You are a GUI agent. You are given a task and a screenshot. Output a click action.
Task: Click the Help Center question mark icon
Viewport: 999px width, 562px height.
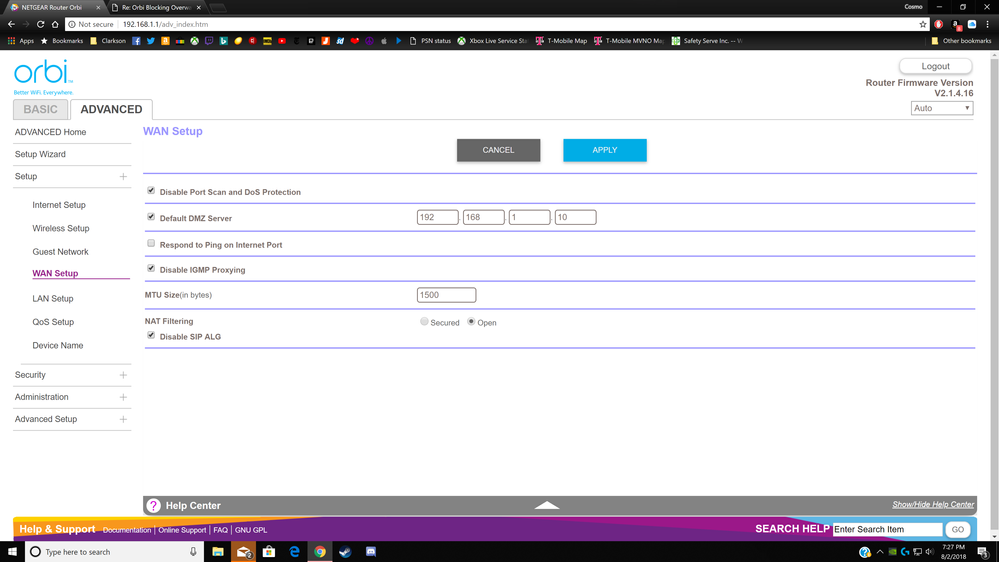[153, 506]
